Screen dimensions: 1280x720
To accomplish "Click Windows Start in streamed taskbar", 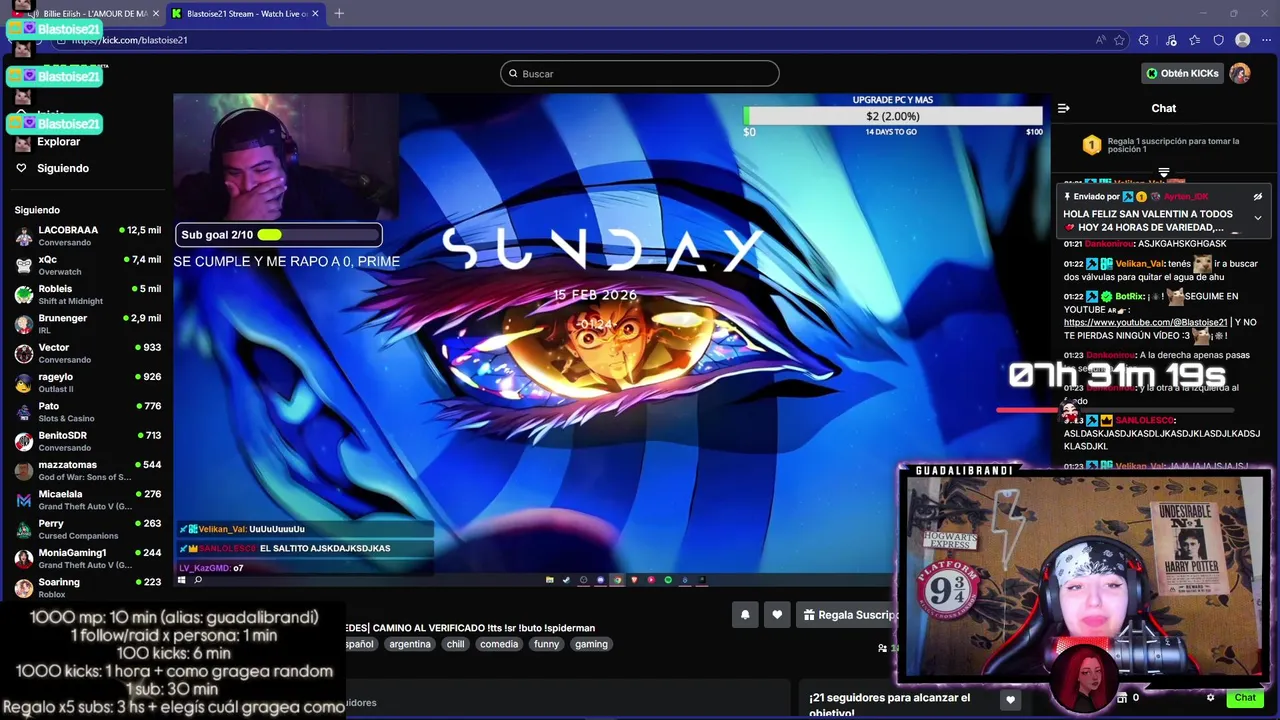I will click(x=182, y=580).
